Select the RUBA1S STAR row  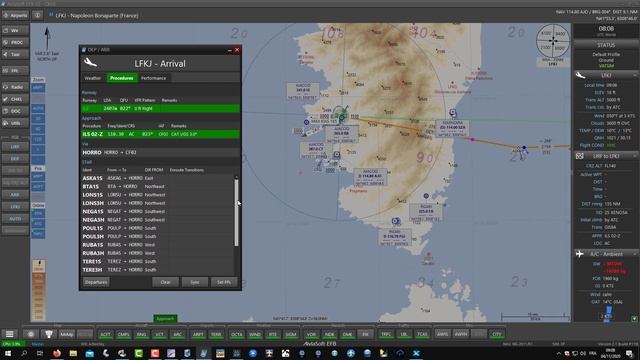pyautogui.click(x=158, y=244)
